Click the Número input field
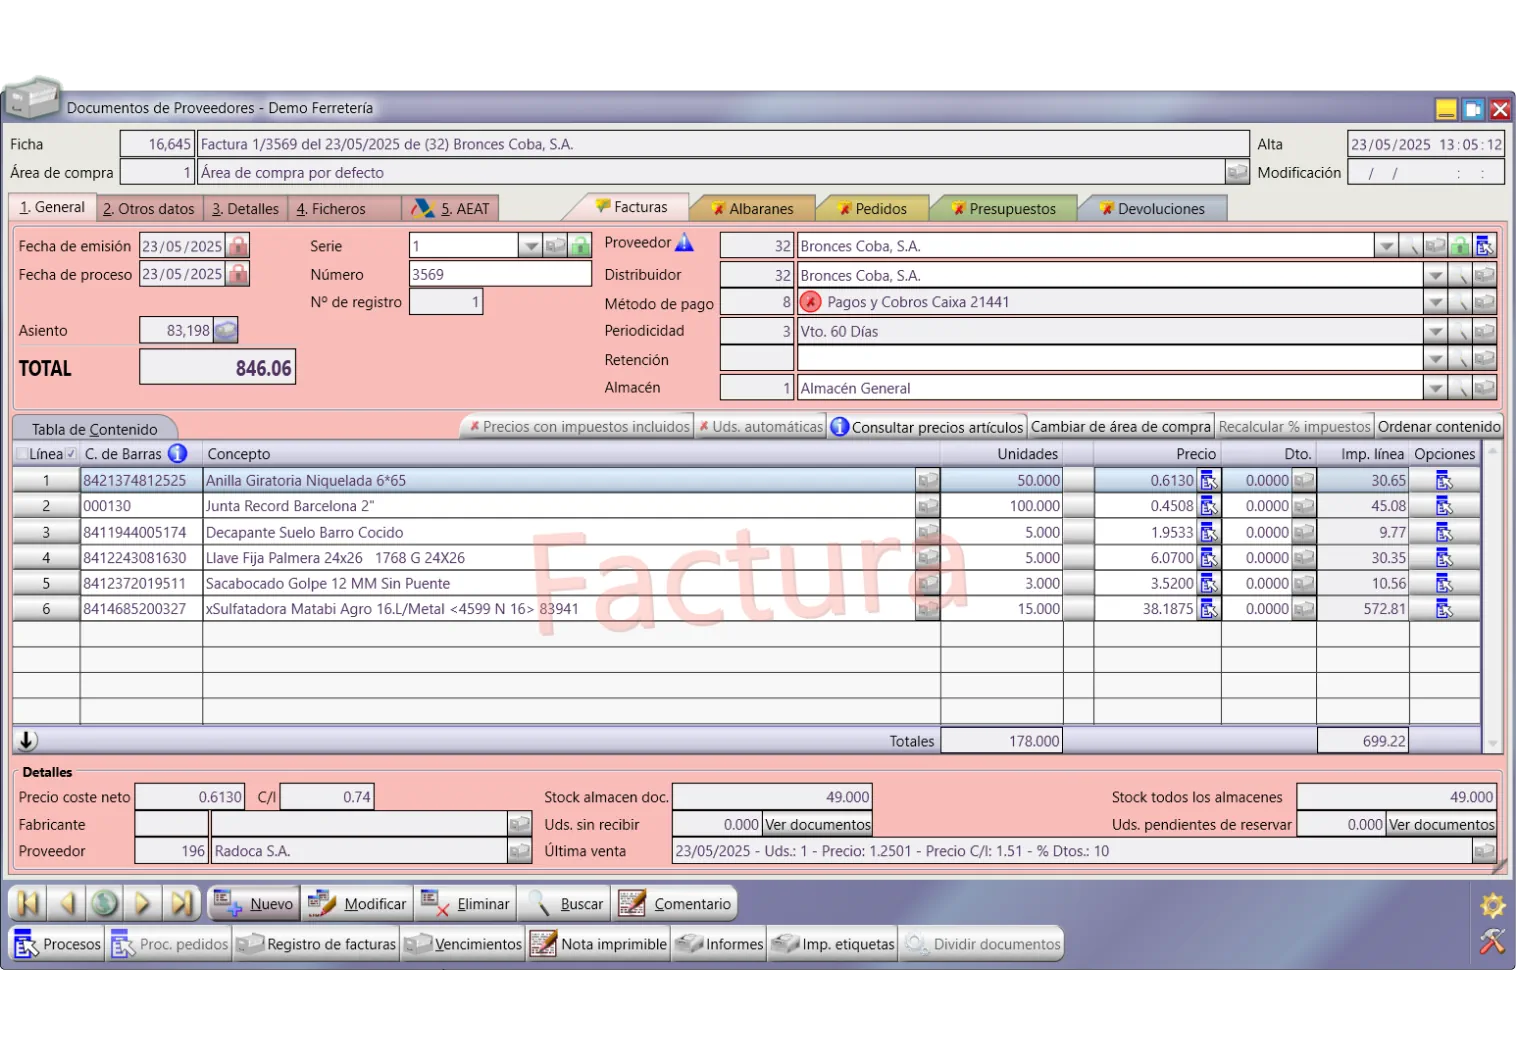 click(499, 275)
